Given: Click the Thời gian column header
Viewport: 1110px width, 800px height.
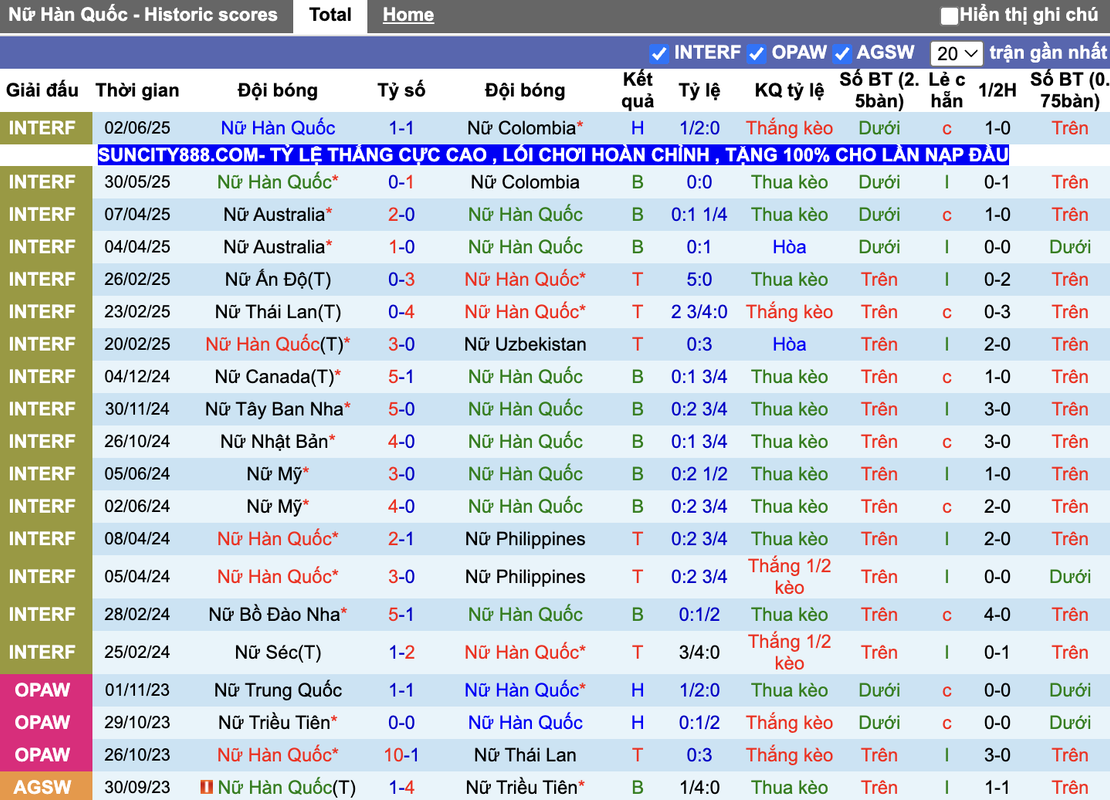Looking at the screenshot, I should 137,91.
